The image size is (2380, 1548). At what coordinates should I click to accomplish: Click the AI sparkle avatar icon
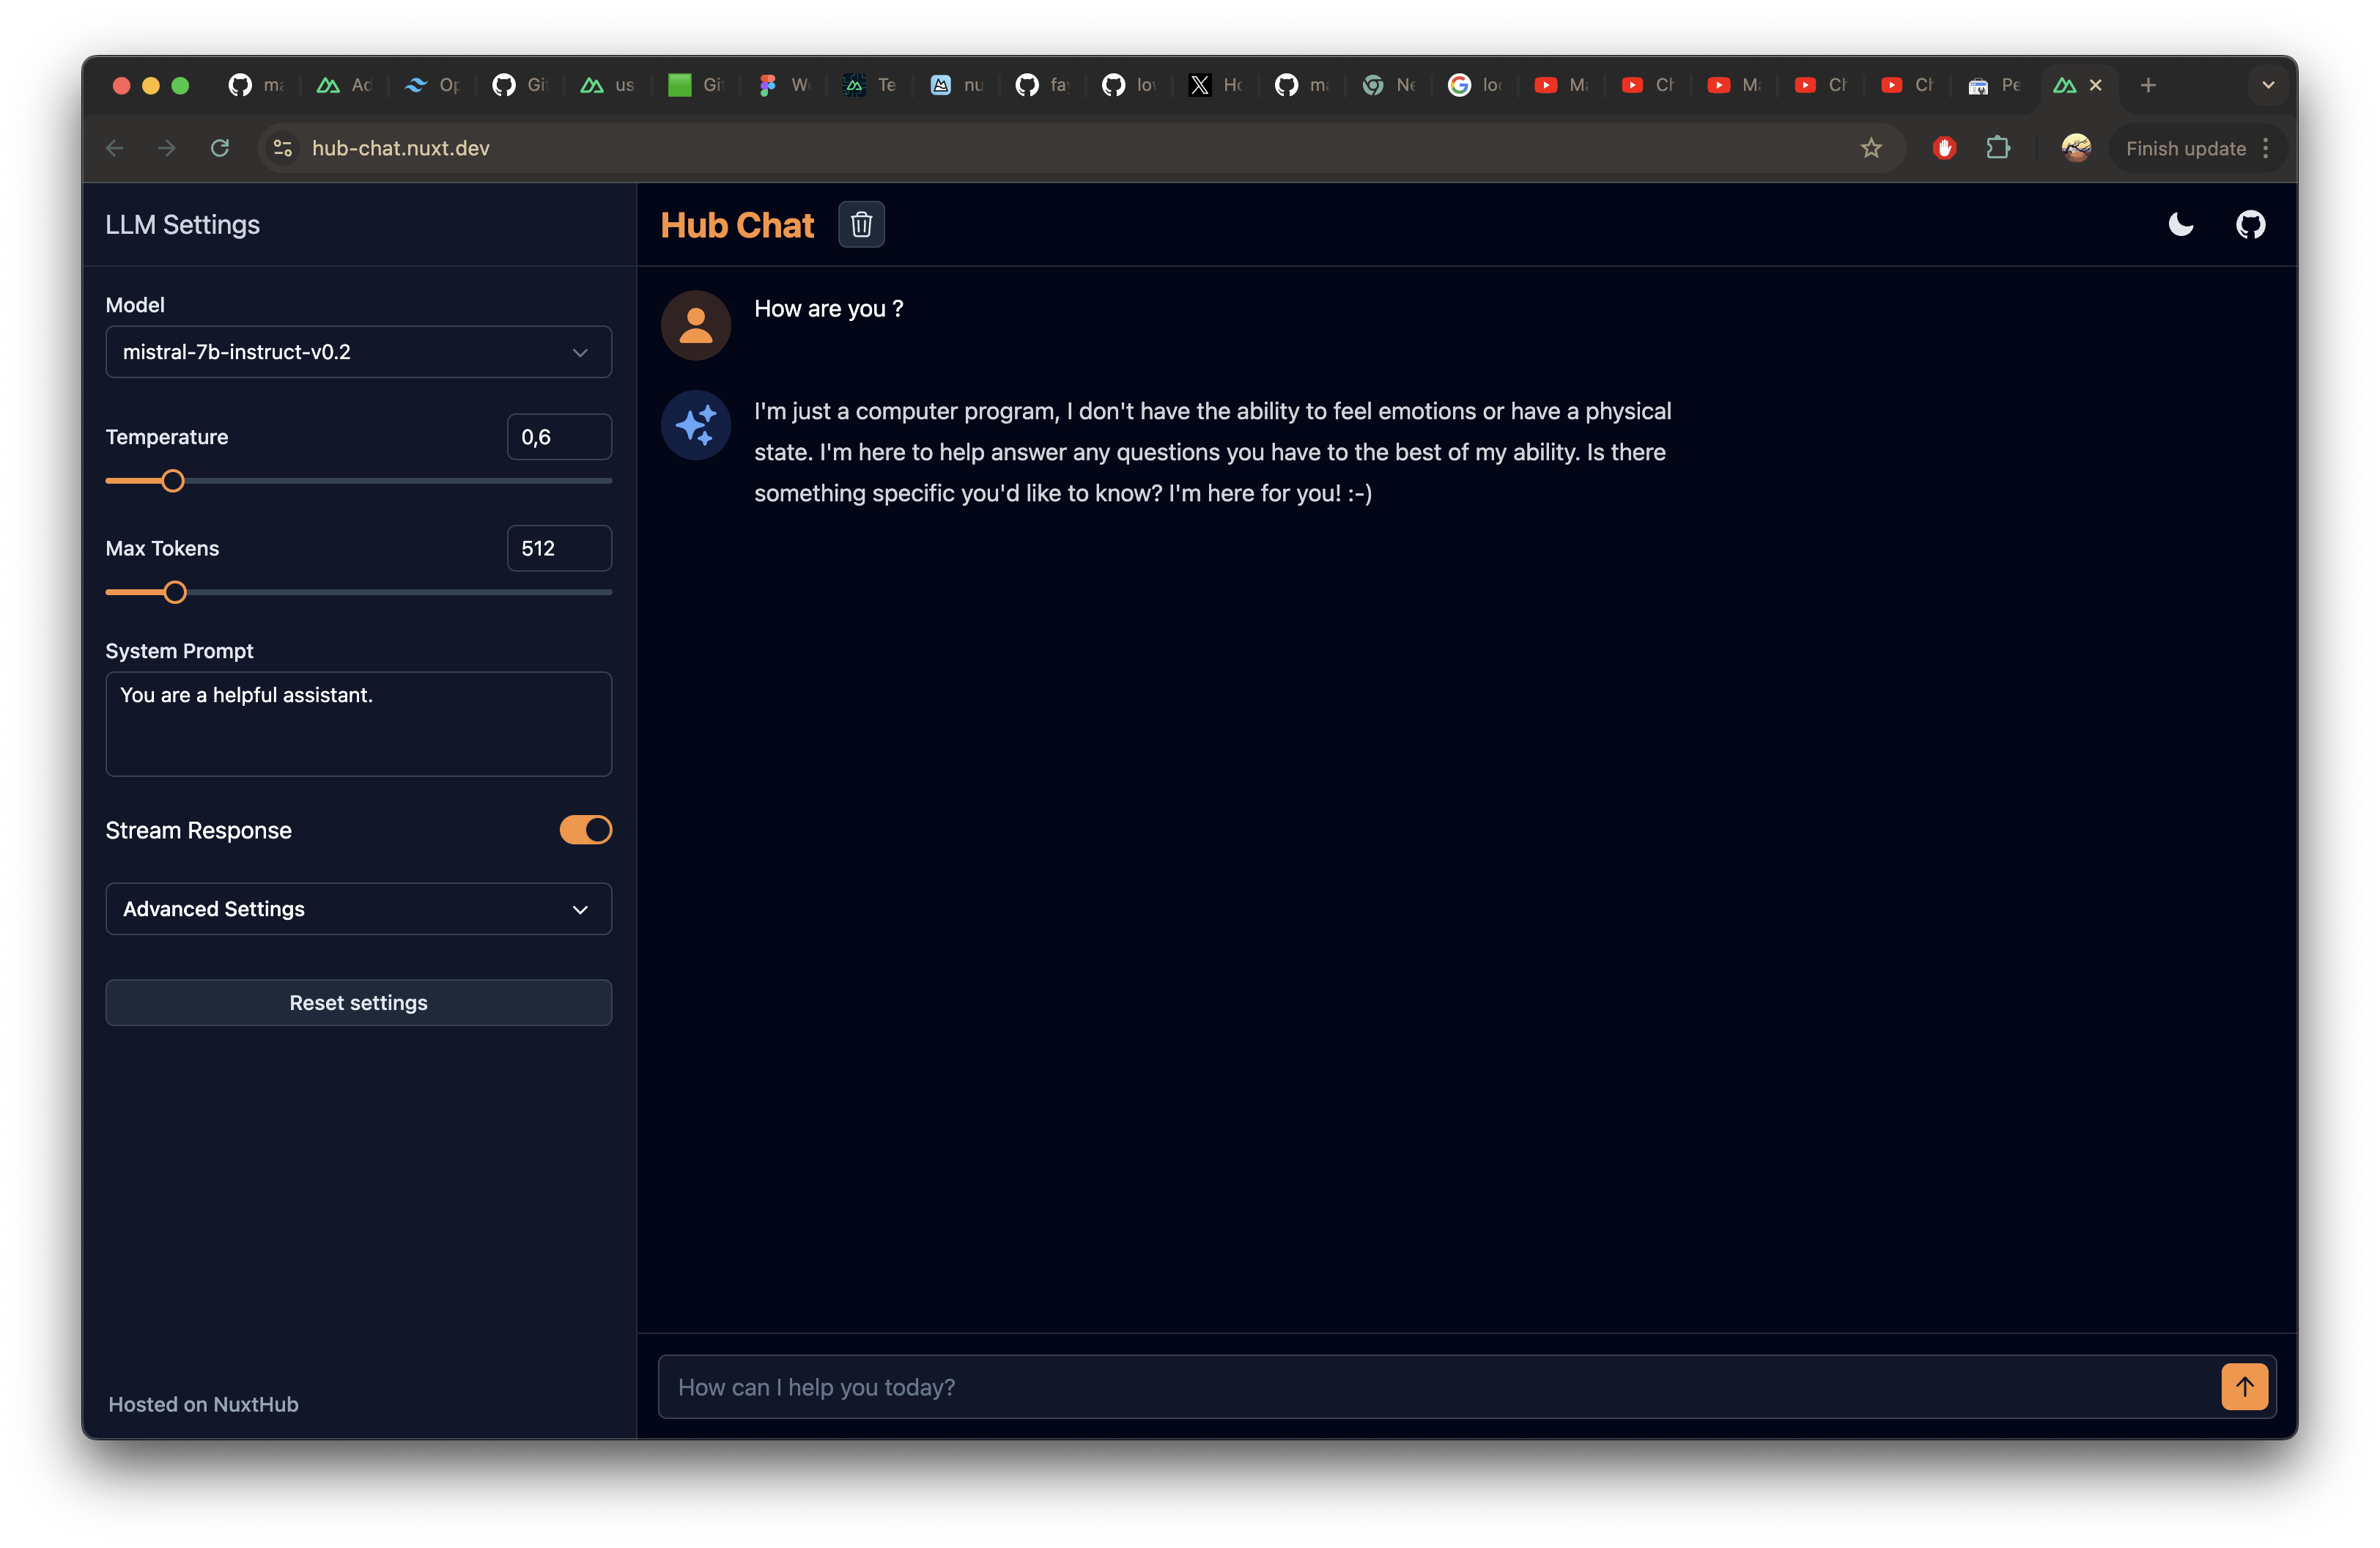click(695, 425)
